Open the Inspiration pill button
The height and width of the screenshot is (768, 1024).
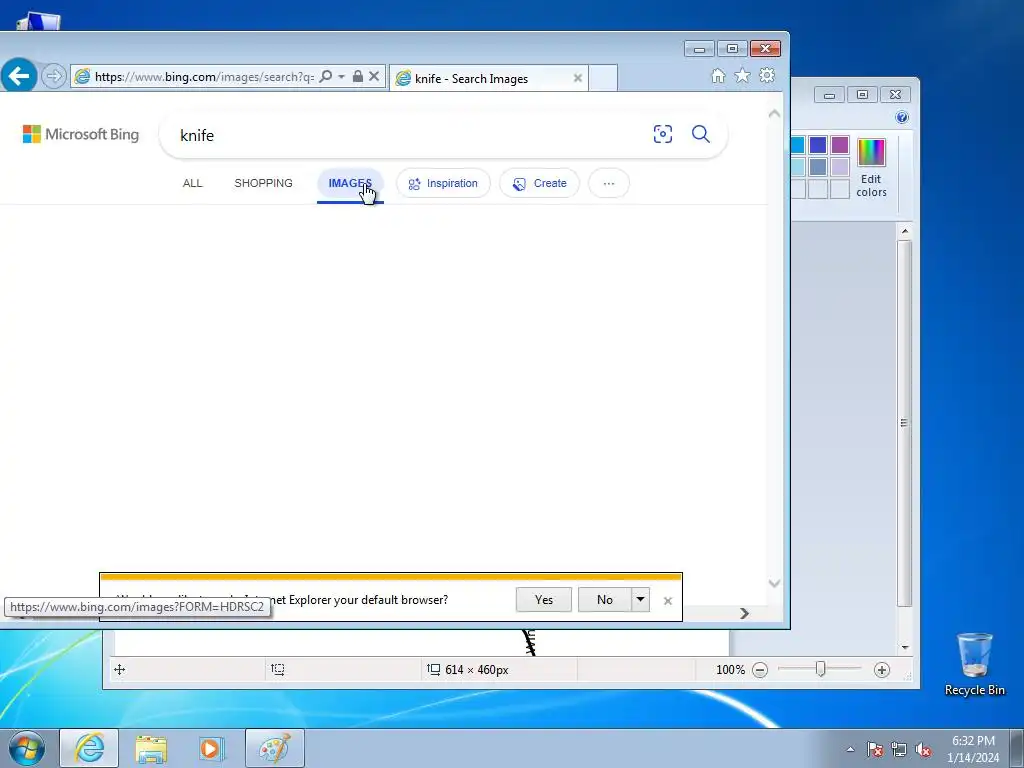(443, 184)
